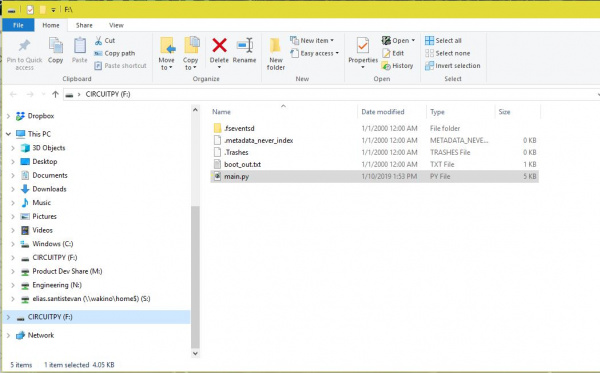Select Documents in the sidebar

44,175
